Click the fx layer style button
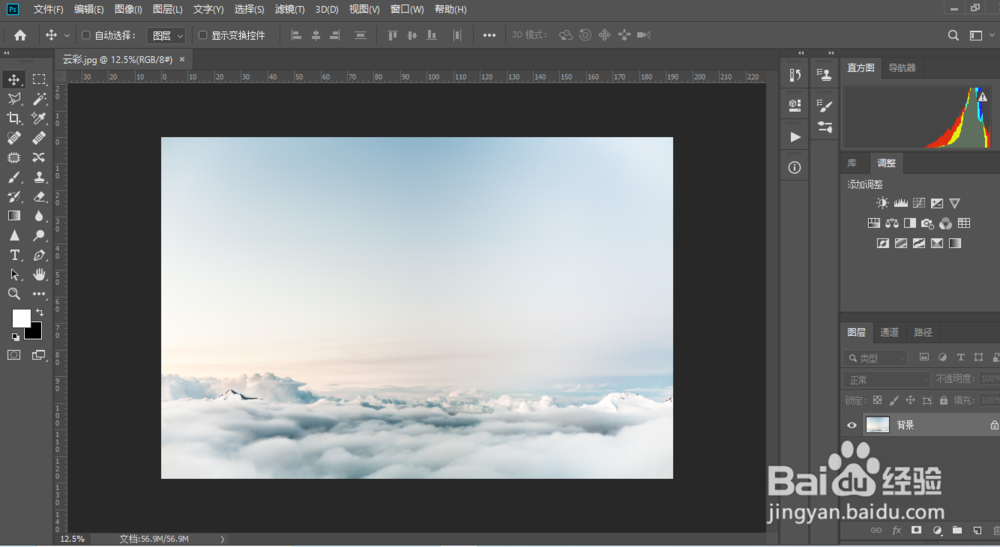Image resolution: width=1000 pixels, height=547 pixels. [896, 530]
